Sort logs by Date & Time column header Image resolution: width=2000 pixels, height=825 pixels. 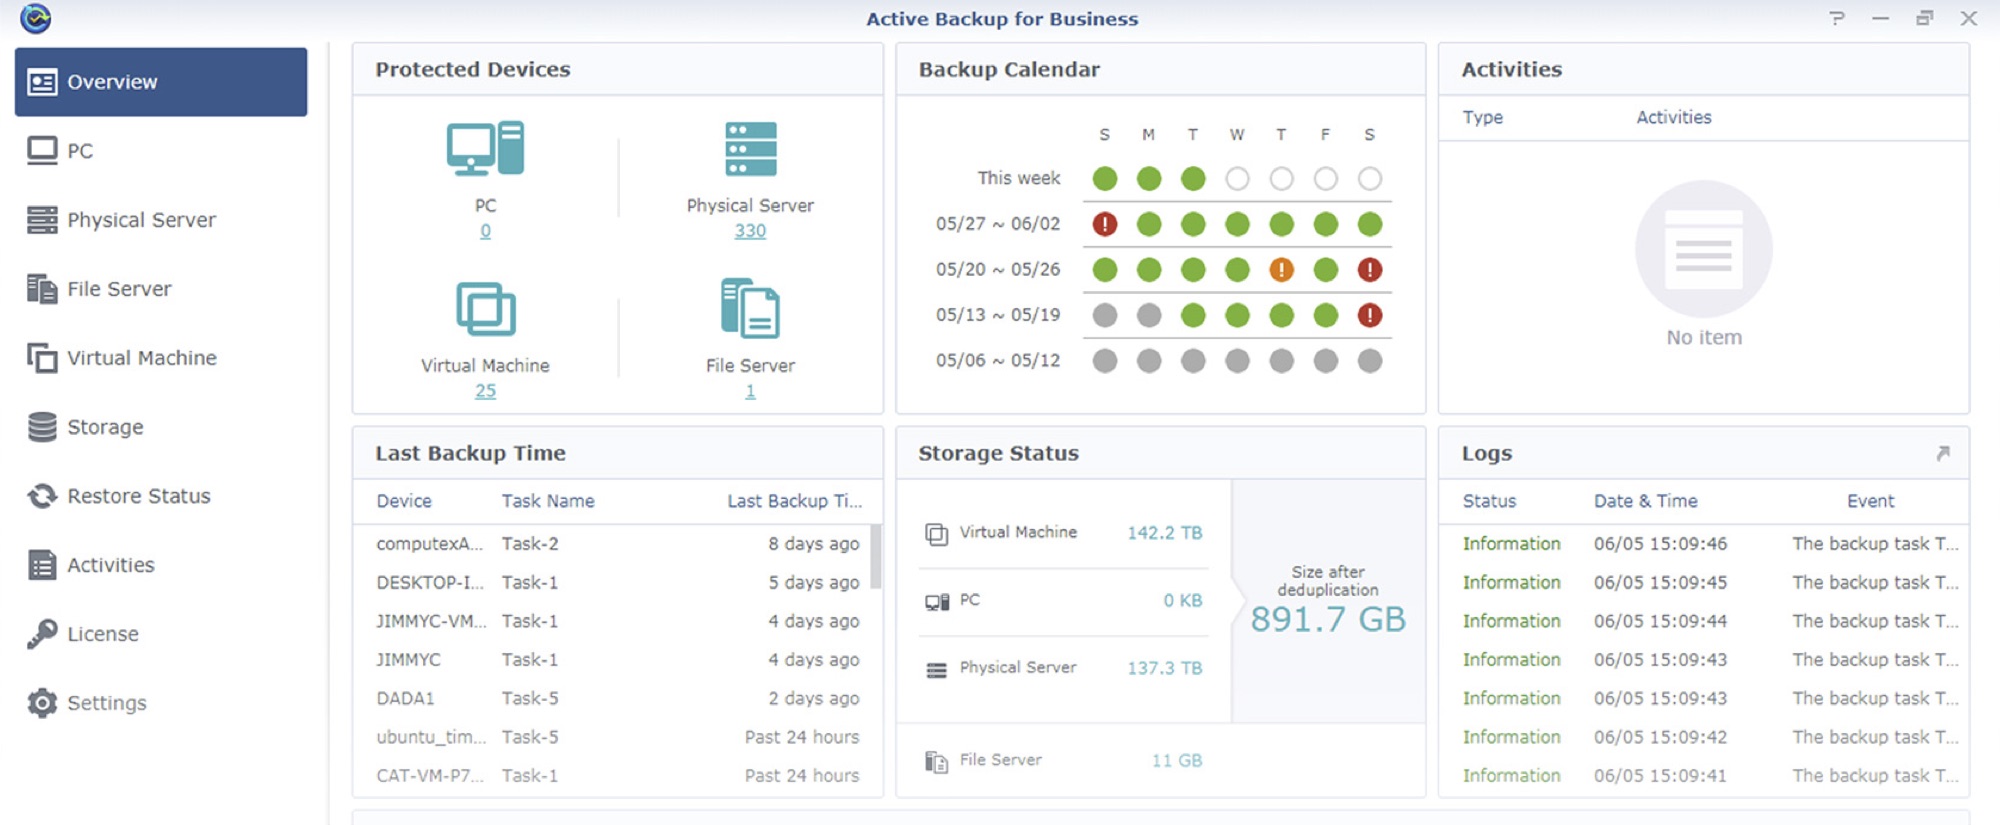pos(1645,501)
